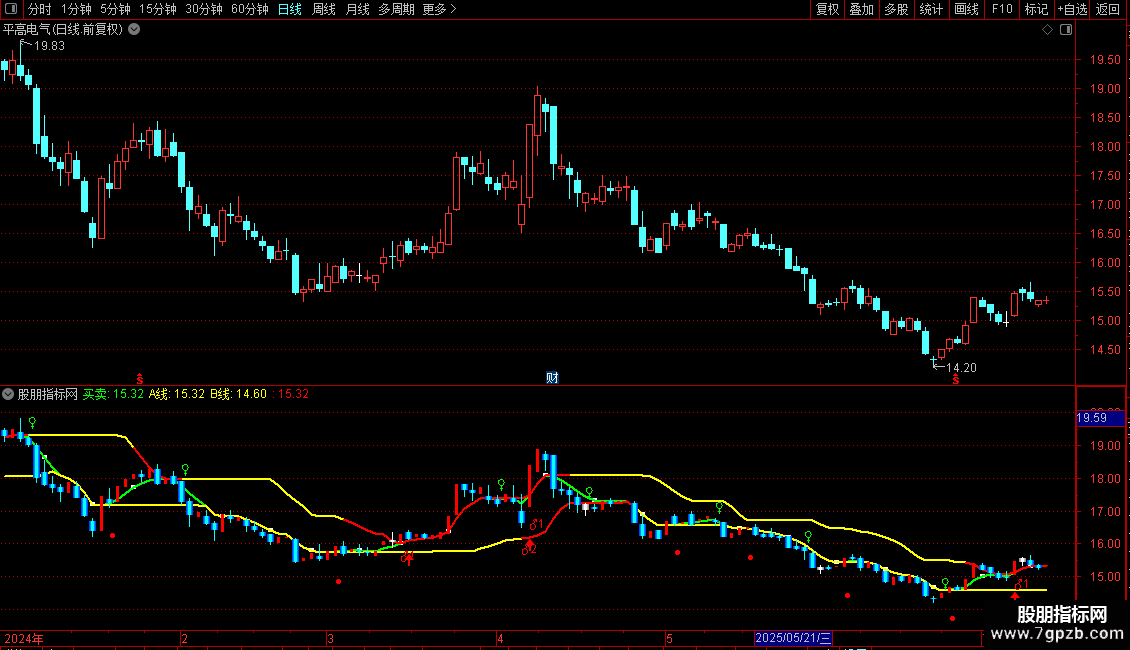Viewport: 1130px width, 650px height.
Task: Select the 1分钟 period tab
Action: (x=76, y=9)
